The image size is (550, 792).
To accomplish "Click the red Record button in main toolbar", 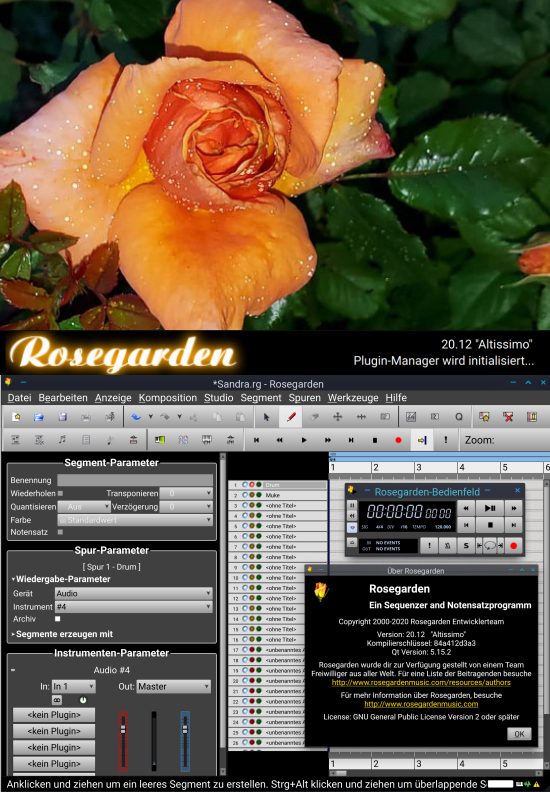I will 398,440.
